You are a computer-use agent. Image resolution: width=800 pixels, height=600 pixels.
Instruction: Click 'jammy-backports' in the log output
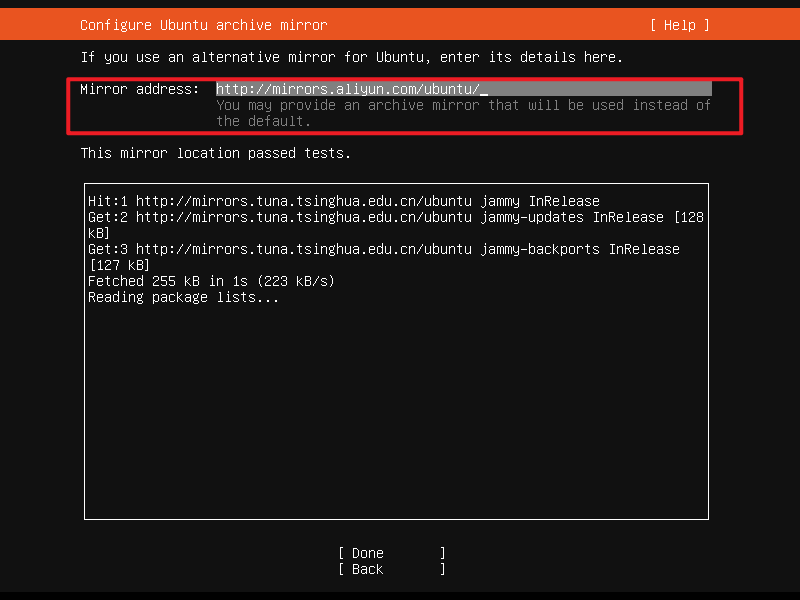[540, 249]
